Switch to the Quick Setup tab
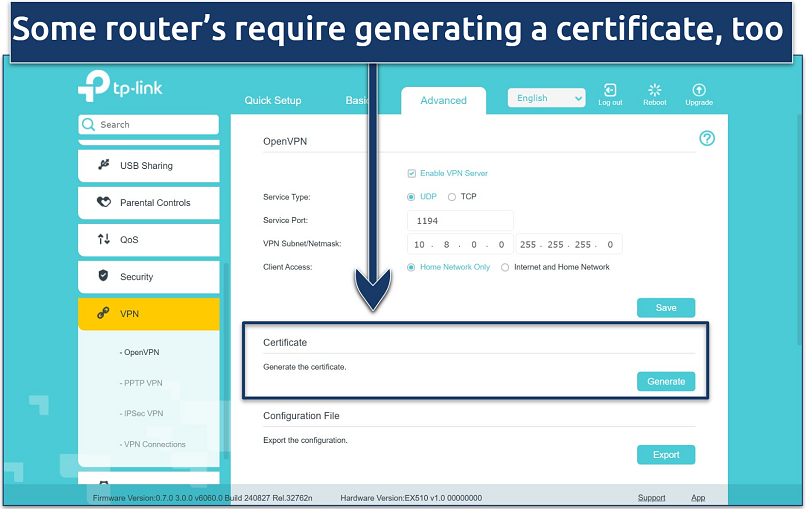Image resolution: width=806 pixels, height=509 pixels. pyautogui.click(x=273, y=101)
